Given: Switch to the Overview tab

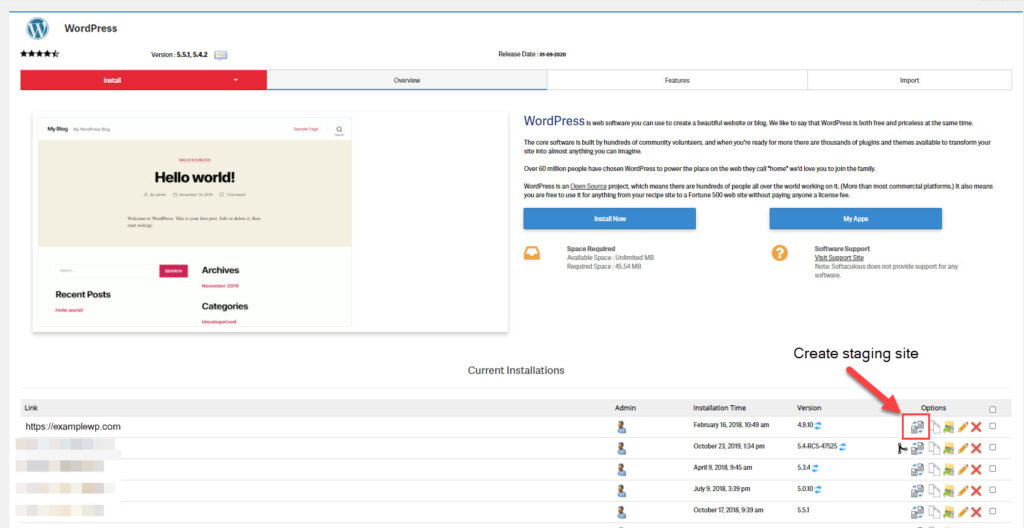Looking at the screenshot, I should coord(407,80).
